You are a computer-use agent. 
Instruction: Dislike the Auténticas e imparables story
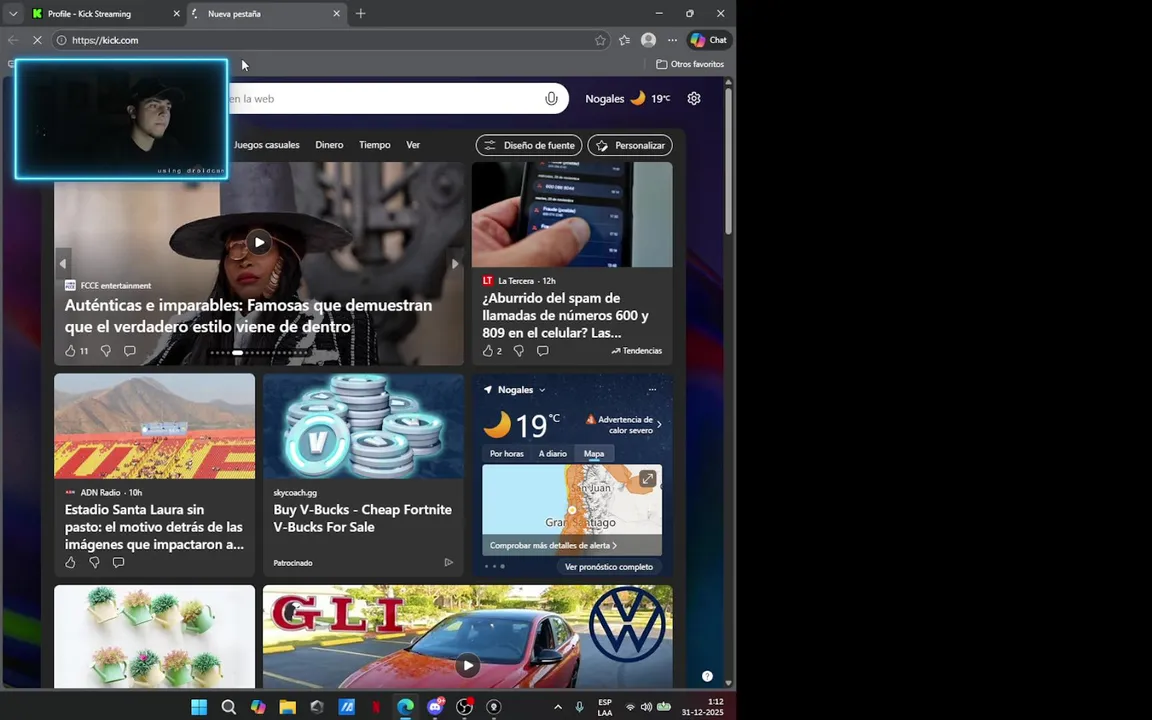[106, 350]
